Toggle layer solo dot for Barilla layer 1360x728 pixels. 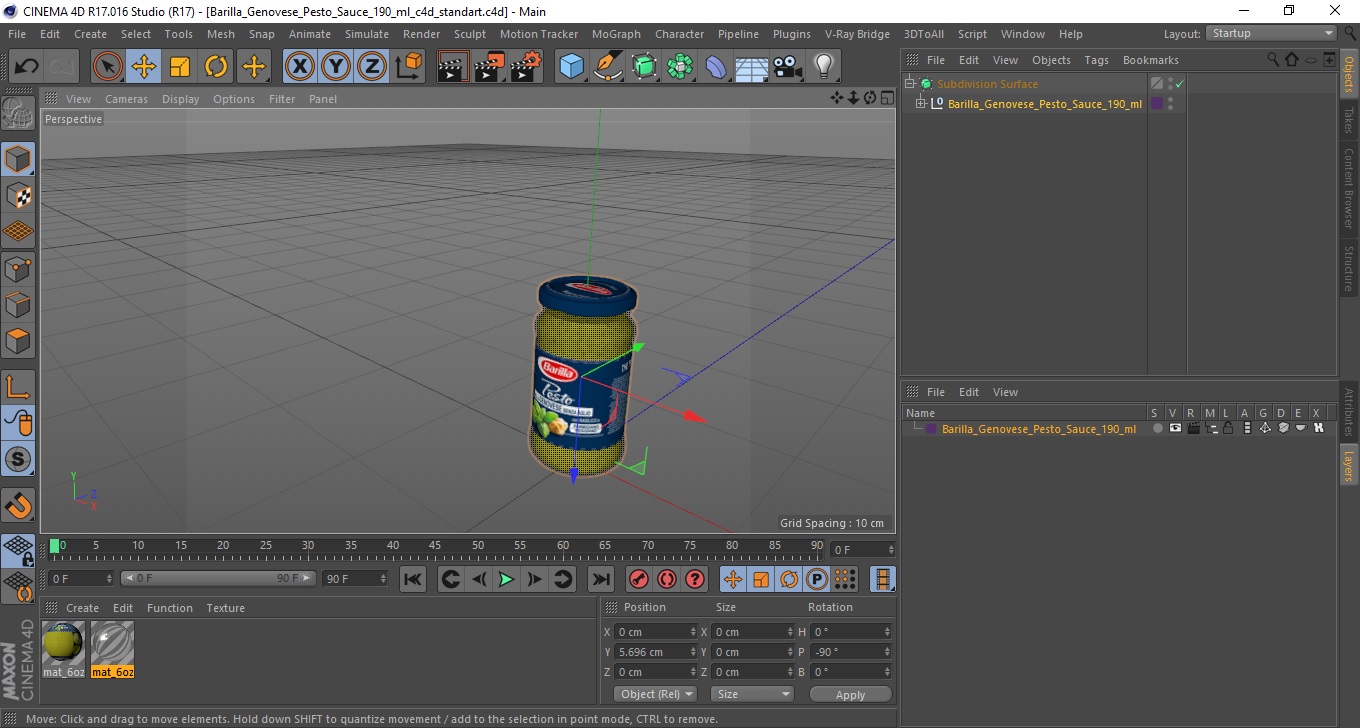[x=1157, y=429]
